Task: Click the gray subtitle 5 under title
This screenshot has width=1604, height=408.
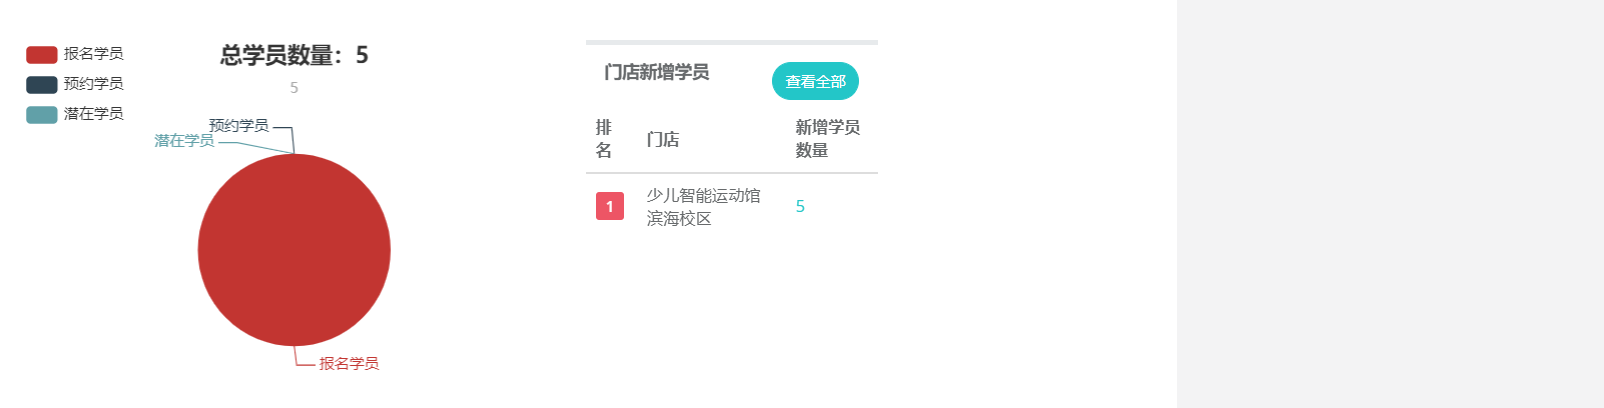Action: [x=294, y=88]
